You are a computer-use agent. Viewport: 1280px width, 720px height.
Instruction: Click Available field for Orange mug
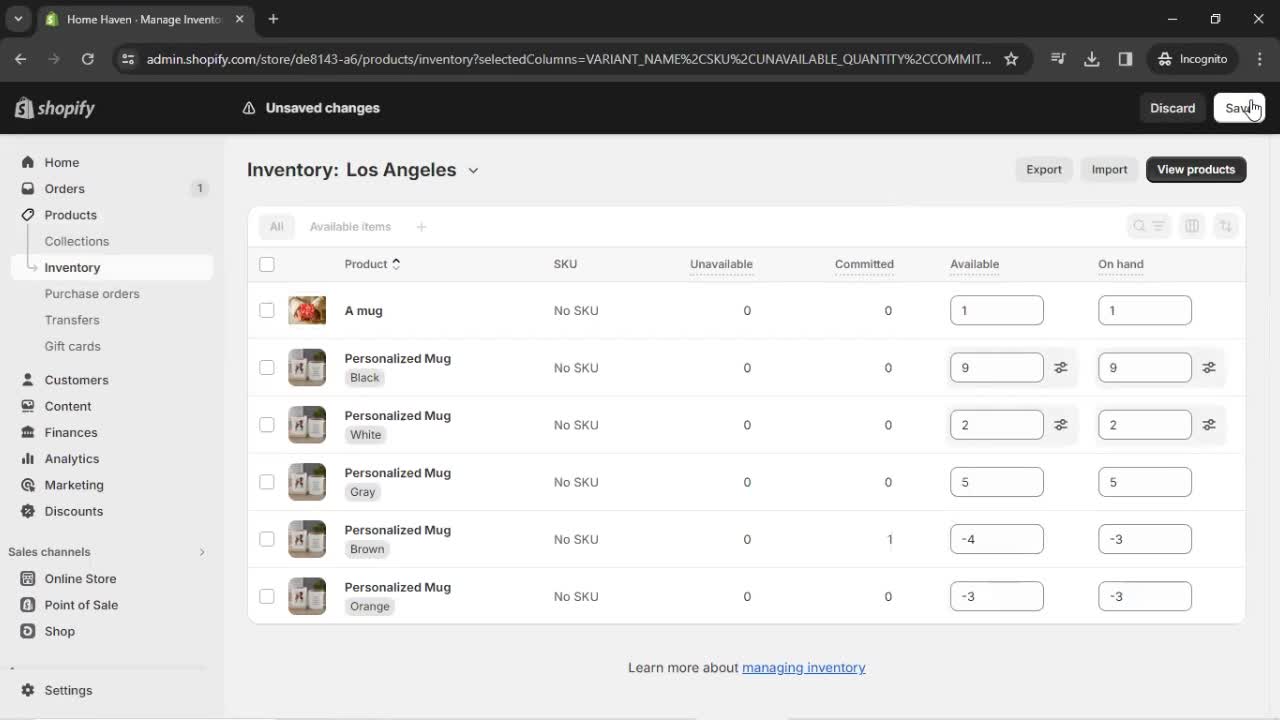tap(996, 596)
